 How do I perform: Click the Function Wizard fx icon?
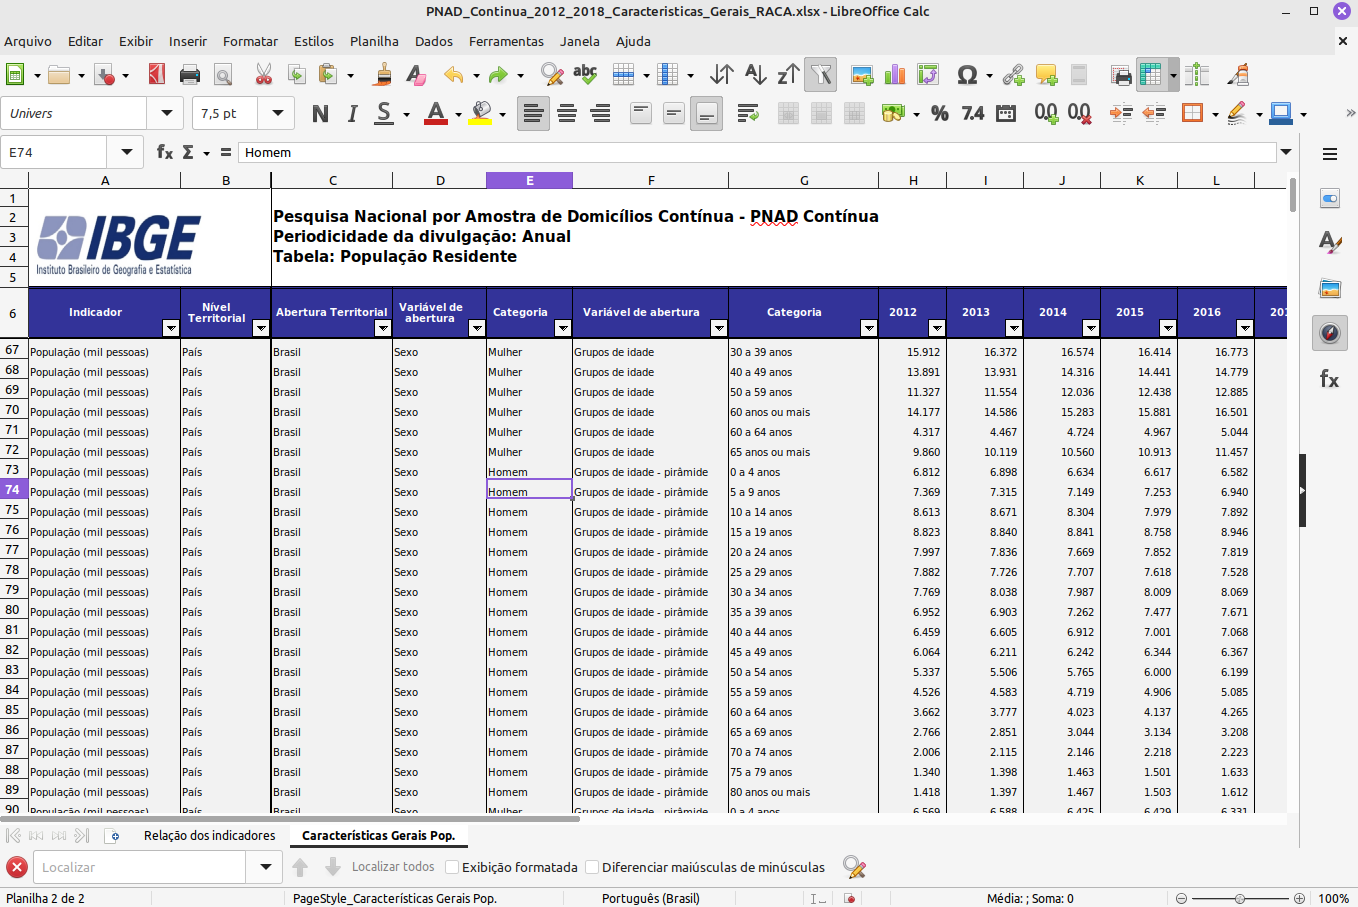(165, 152)
